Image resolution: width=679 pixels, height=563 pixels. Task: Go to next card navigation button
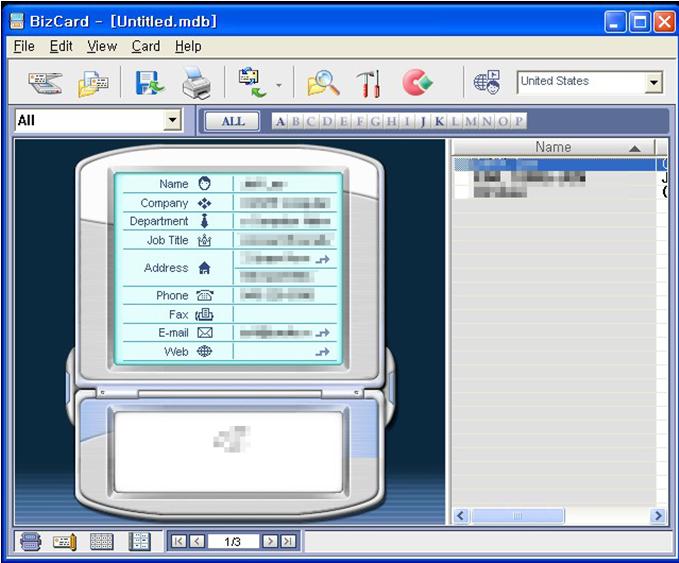270,541
